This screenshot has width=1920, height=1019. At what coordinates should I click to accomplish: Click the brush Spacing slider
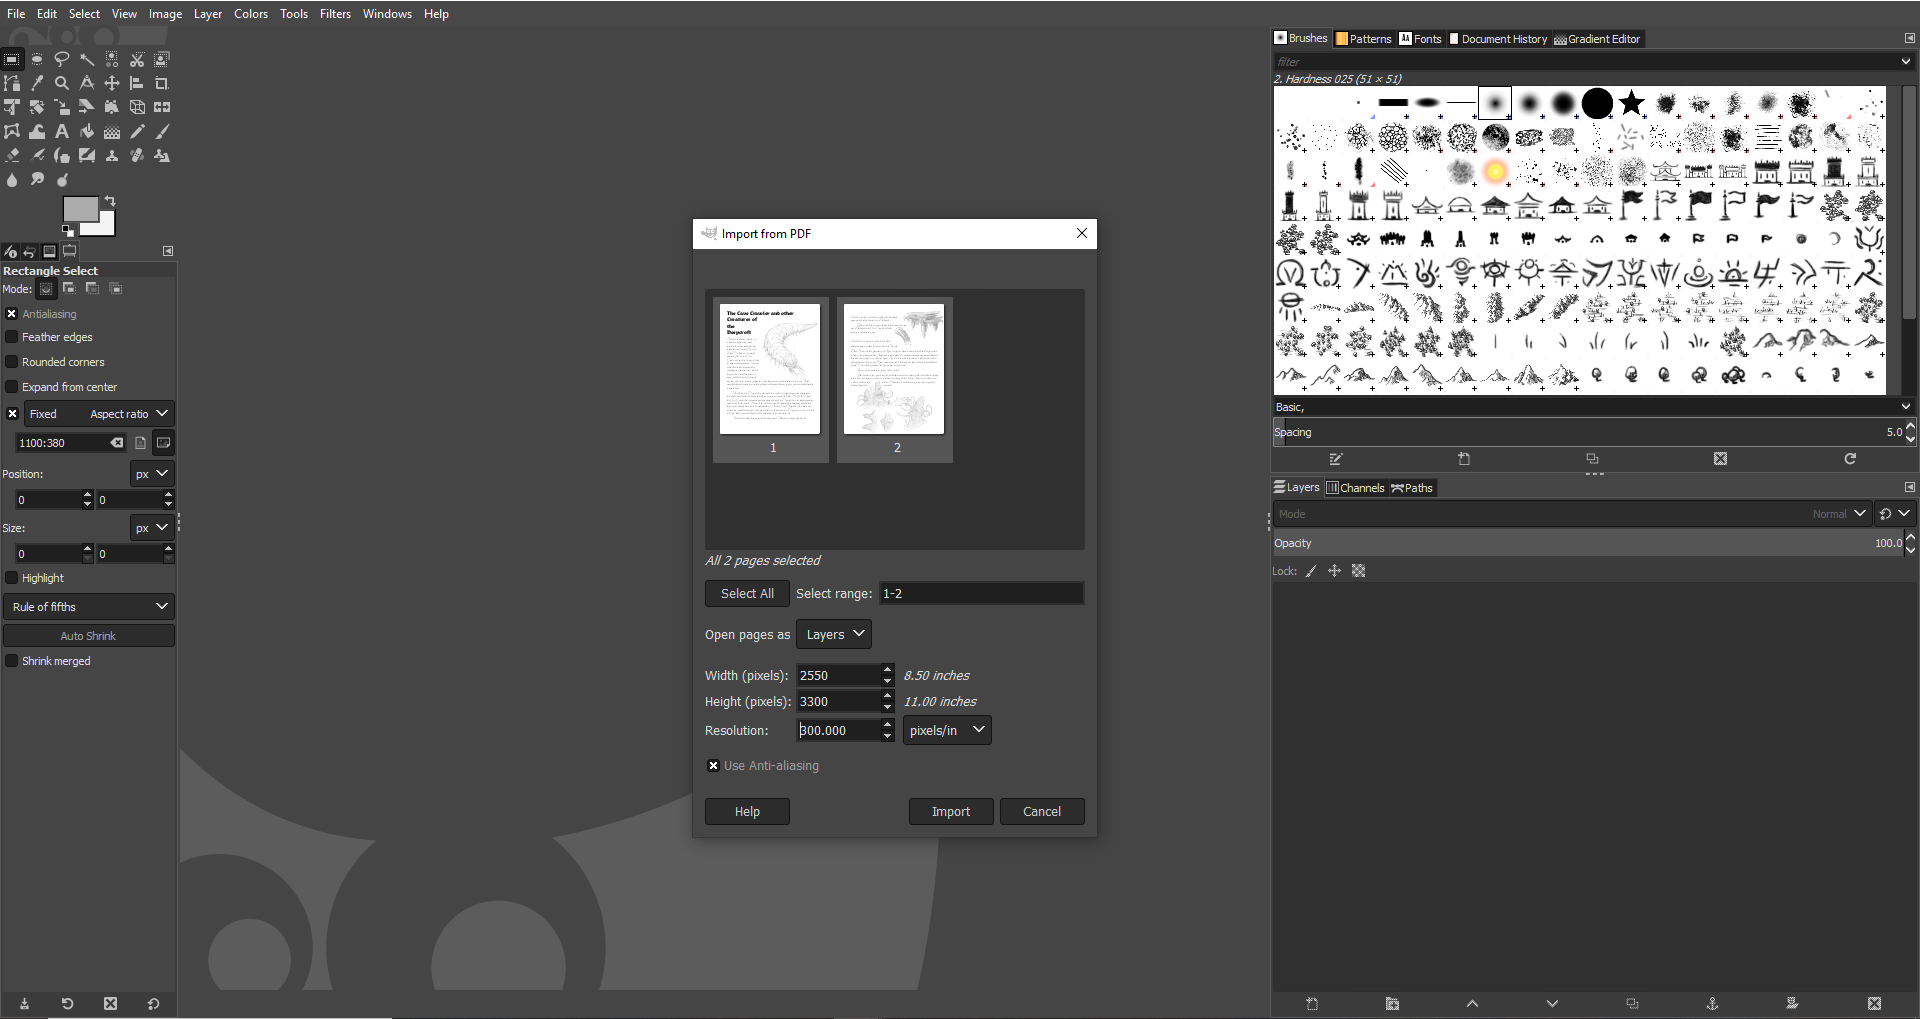(x=1588, y=432)
